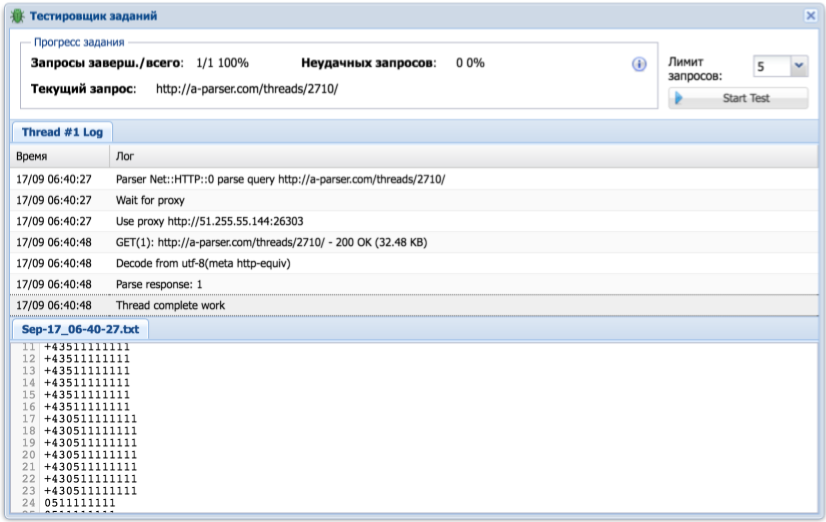
Task: Click line 14 of the results output
Action: pos(87,383)
